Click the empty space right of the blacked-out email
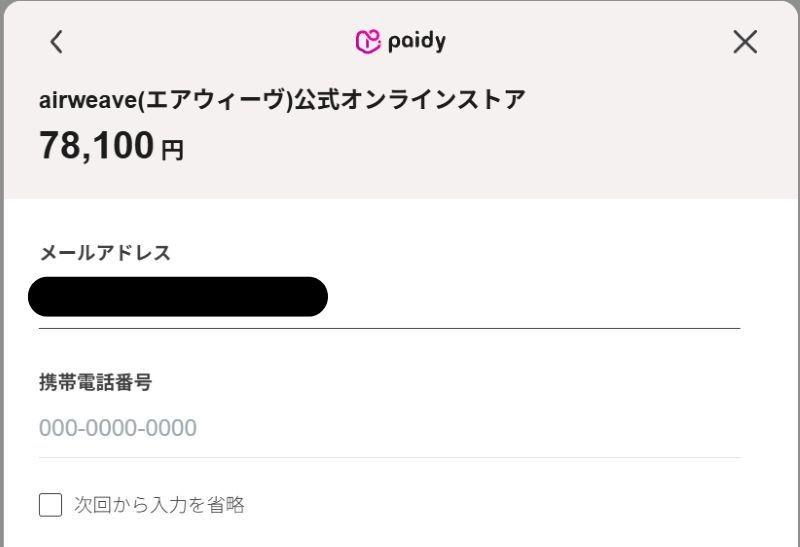Image resolution: width=800 pixels, height=547 pixels. pyautogui.click(x=530, y=297)
